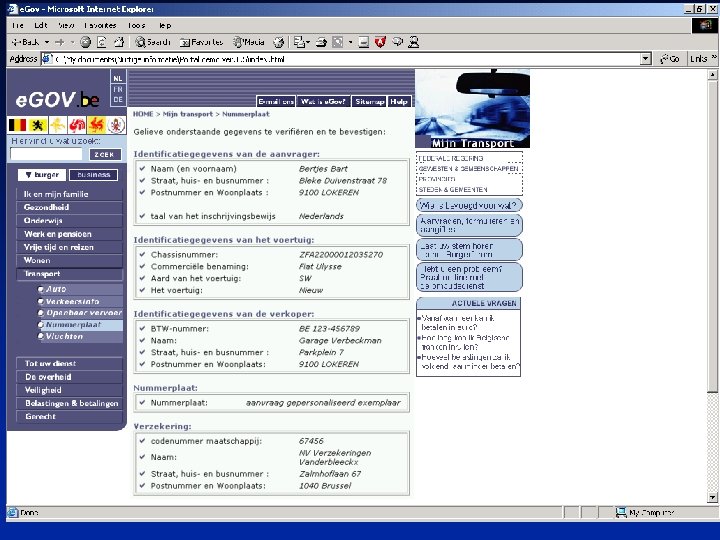Select the Nummerplaat submenu item
720x540 pixels.
pyautogui.click(x=80, y=325)
